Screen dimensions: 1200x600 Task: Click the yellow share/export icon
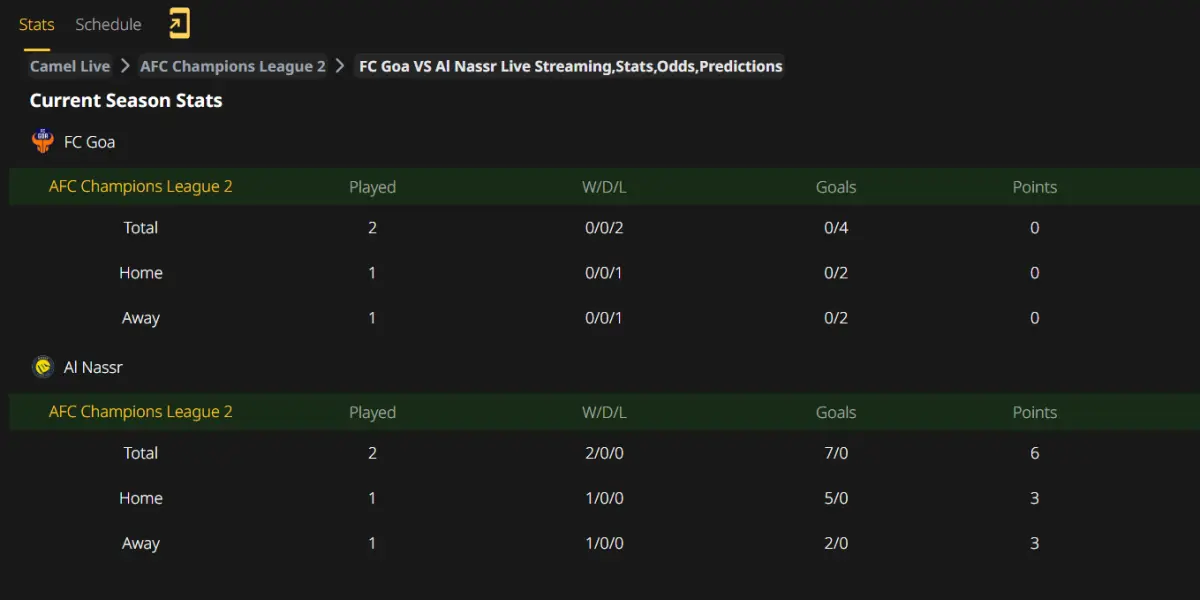pos(179,24)
